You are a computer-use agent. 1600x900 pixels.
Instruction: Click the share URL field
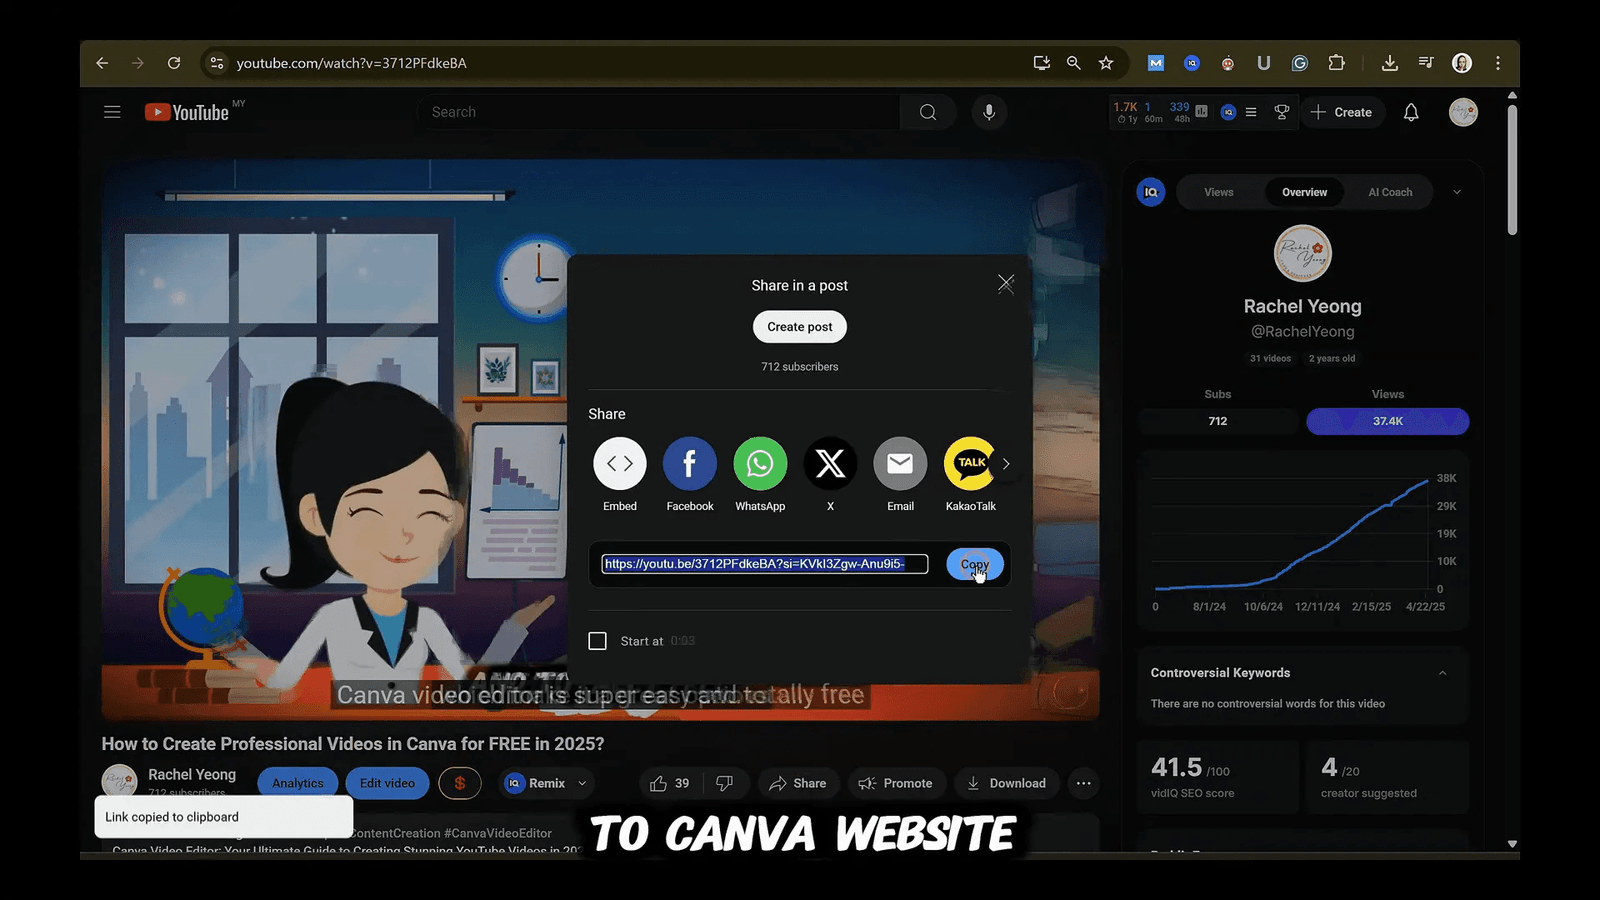(x=765, y=564)
